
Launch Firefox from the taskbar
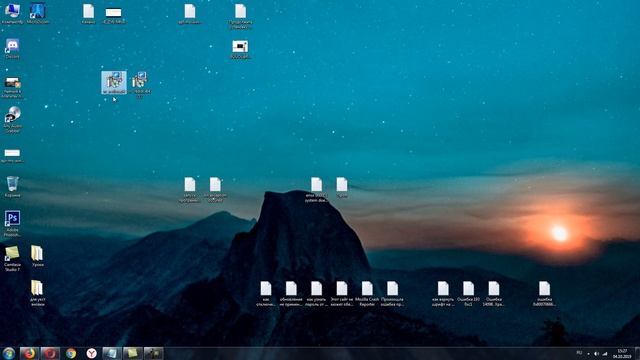point(29,353)
